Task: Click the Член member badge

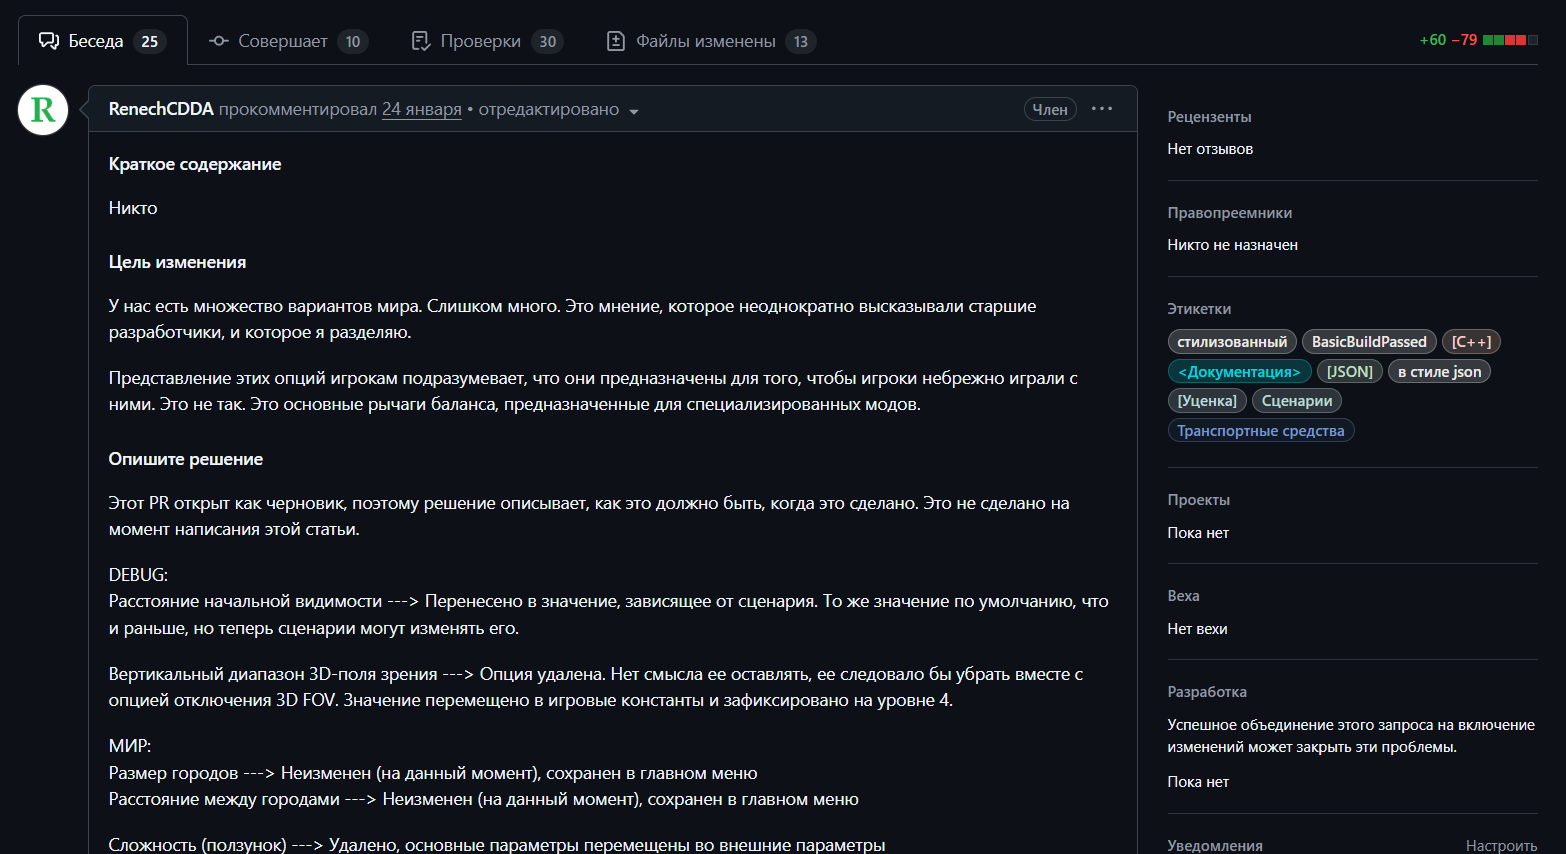Action: click(x=1050, y=110)
